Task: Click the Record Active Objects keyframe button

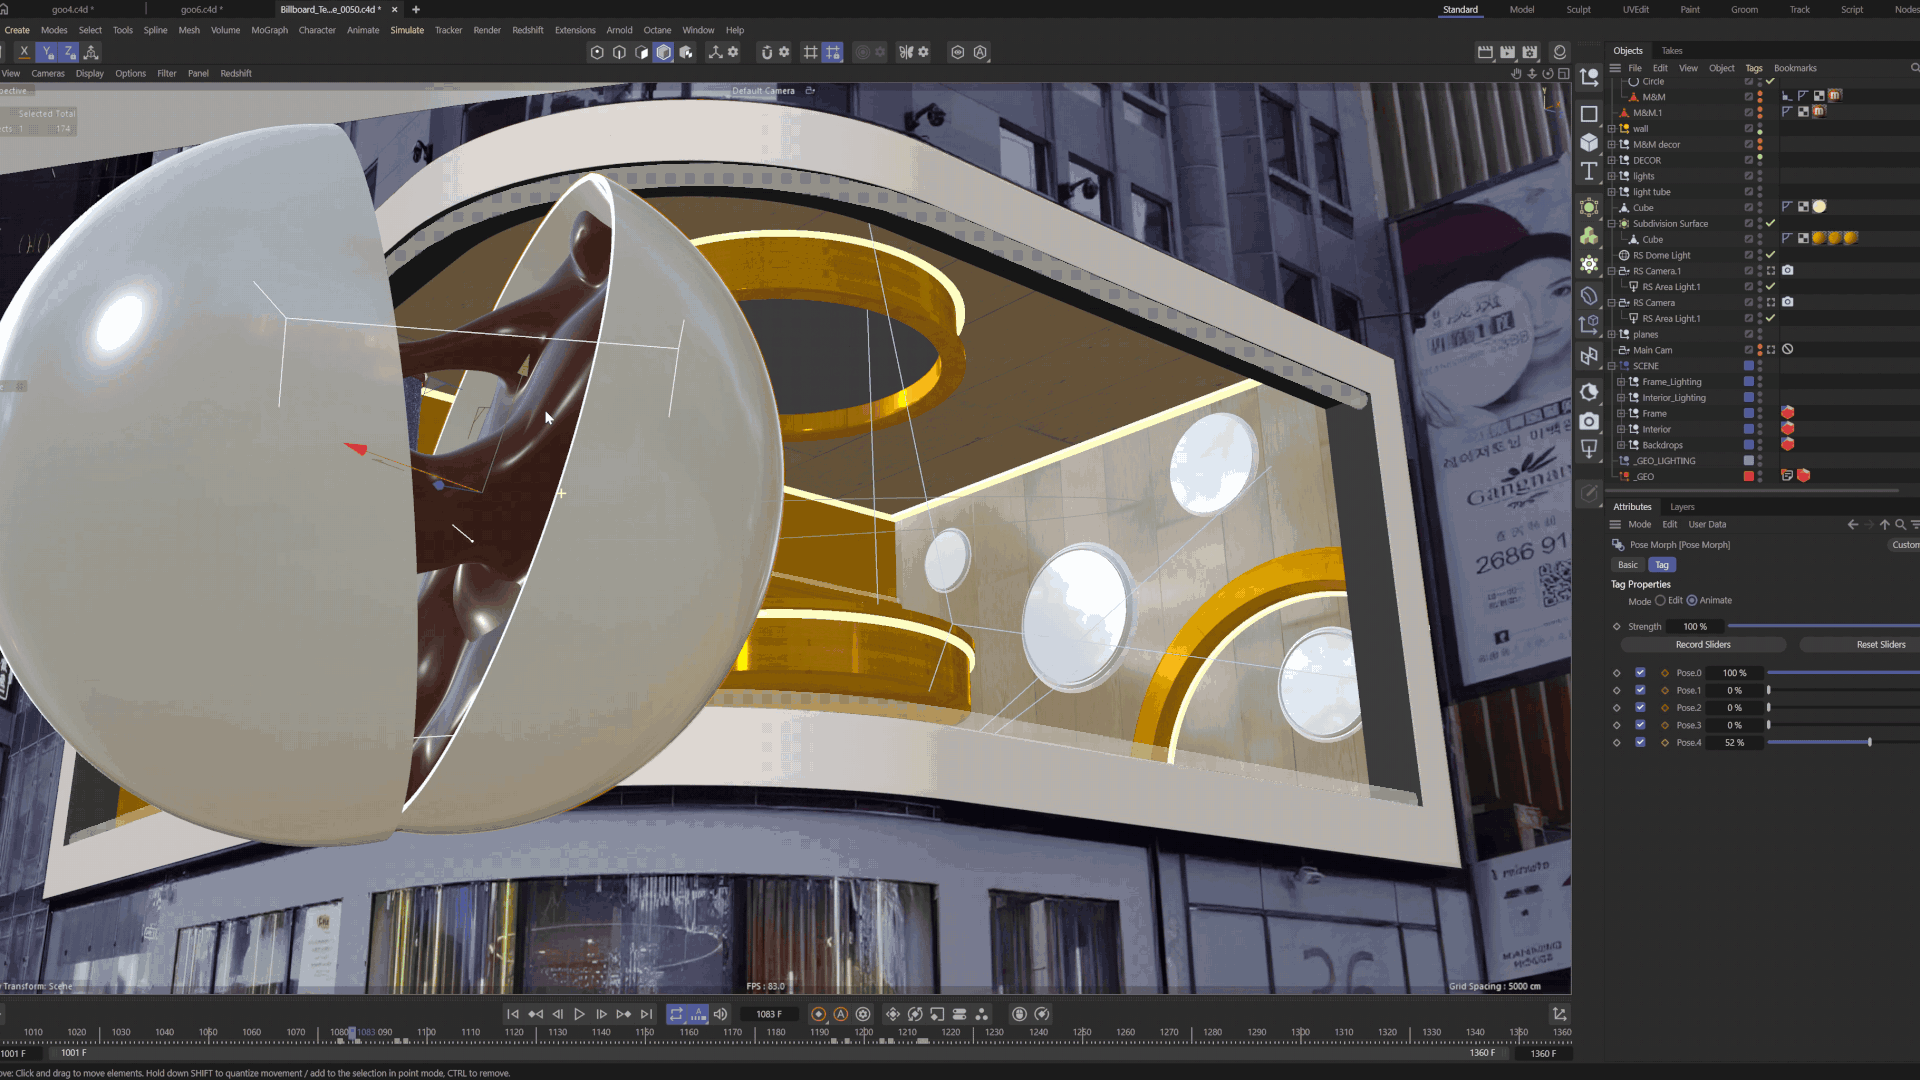Action: (818, 1014)
